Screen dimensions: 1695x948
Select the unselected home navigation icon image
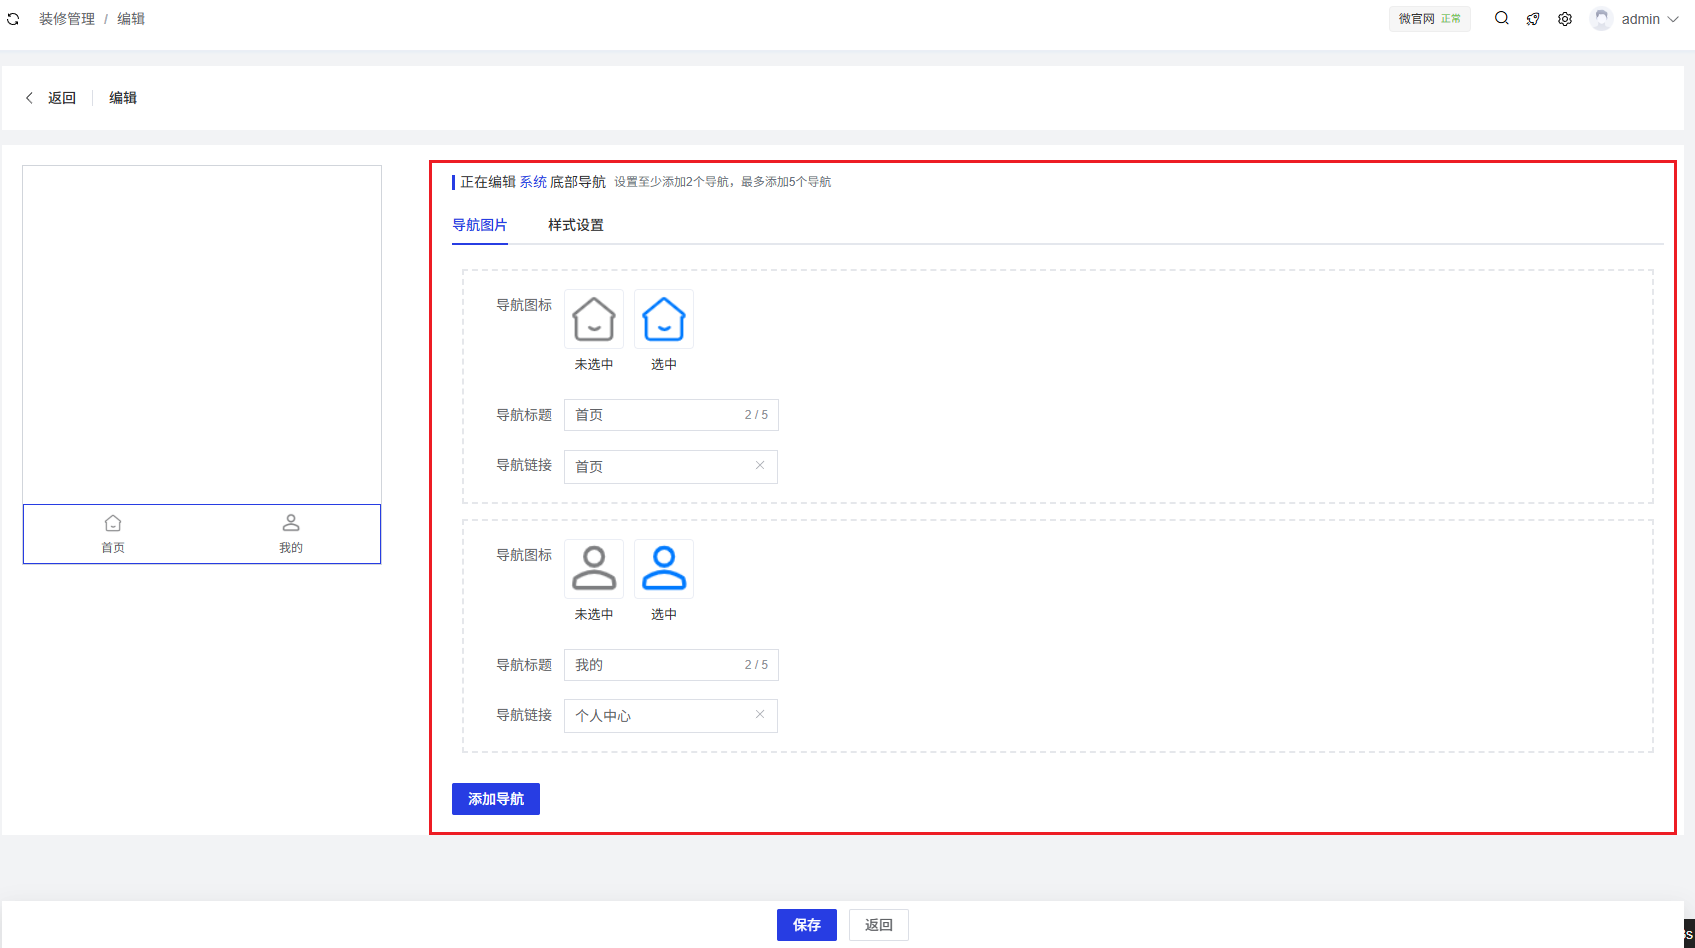pos(594,319)
